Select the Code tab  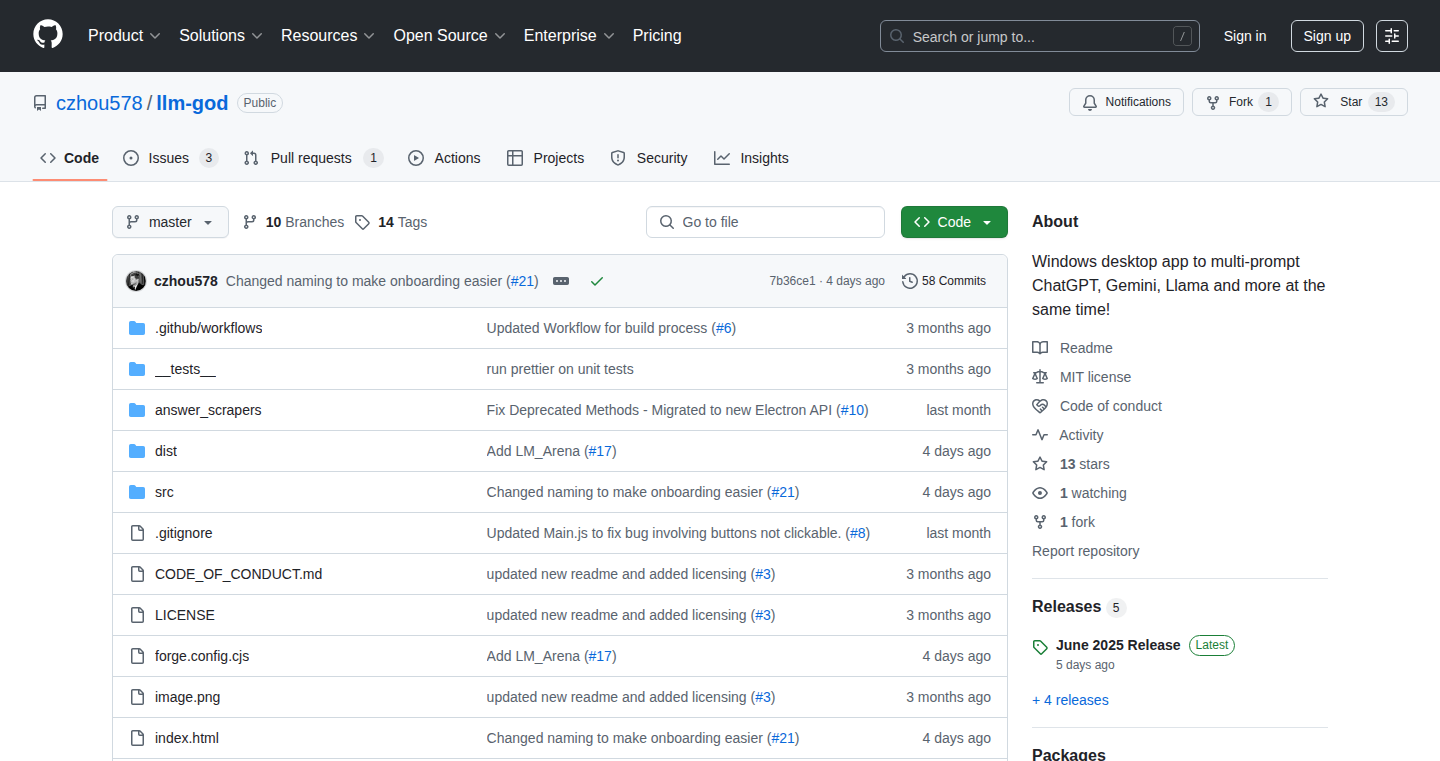(x=70, y=158)
